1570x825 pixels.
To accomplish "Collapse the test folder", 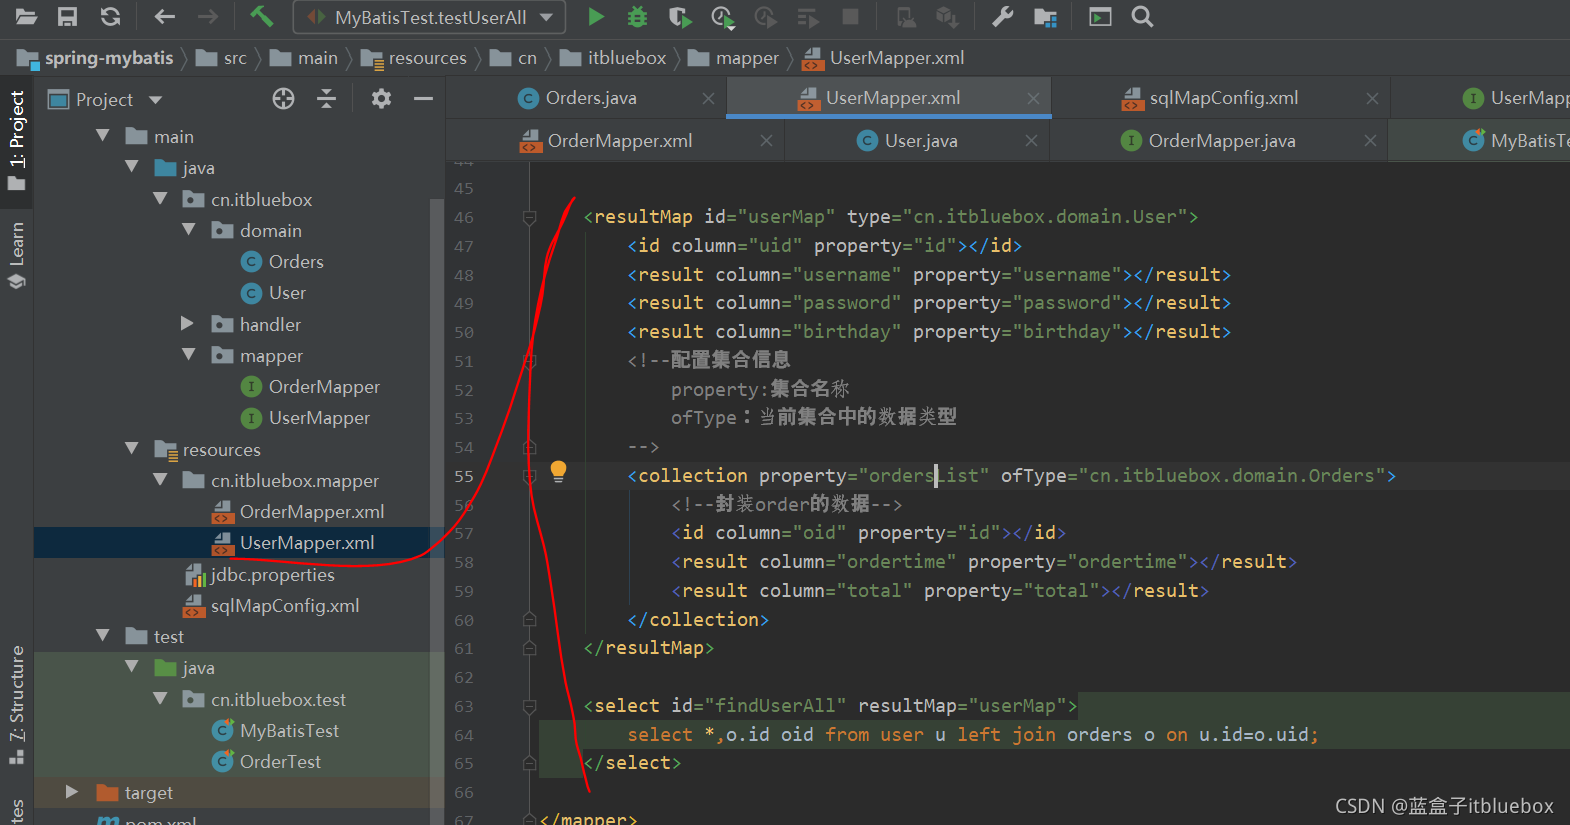I will 102,635.
